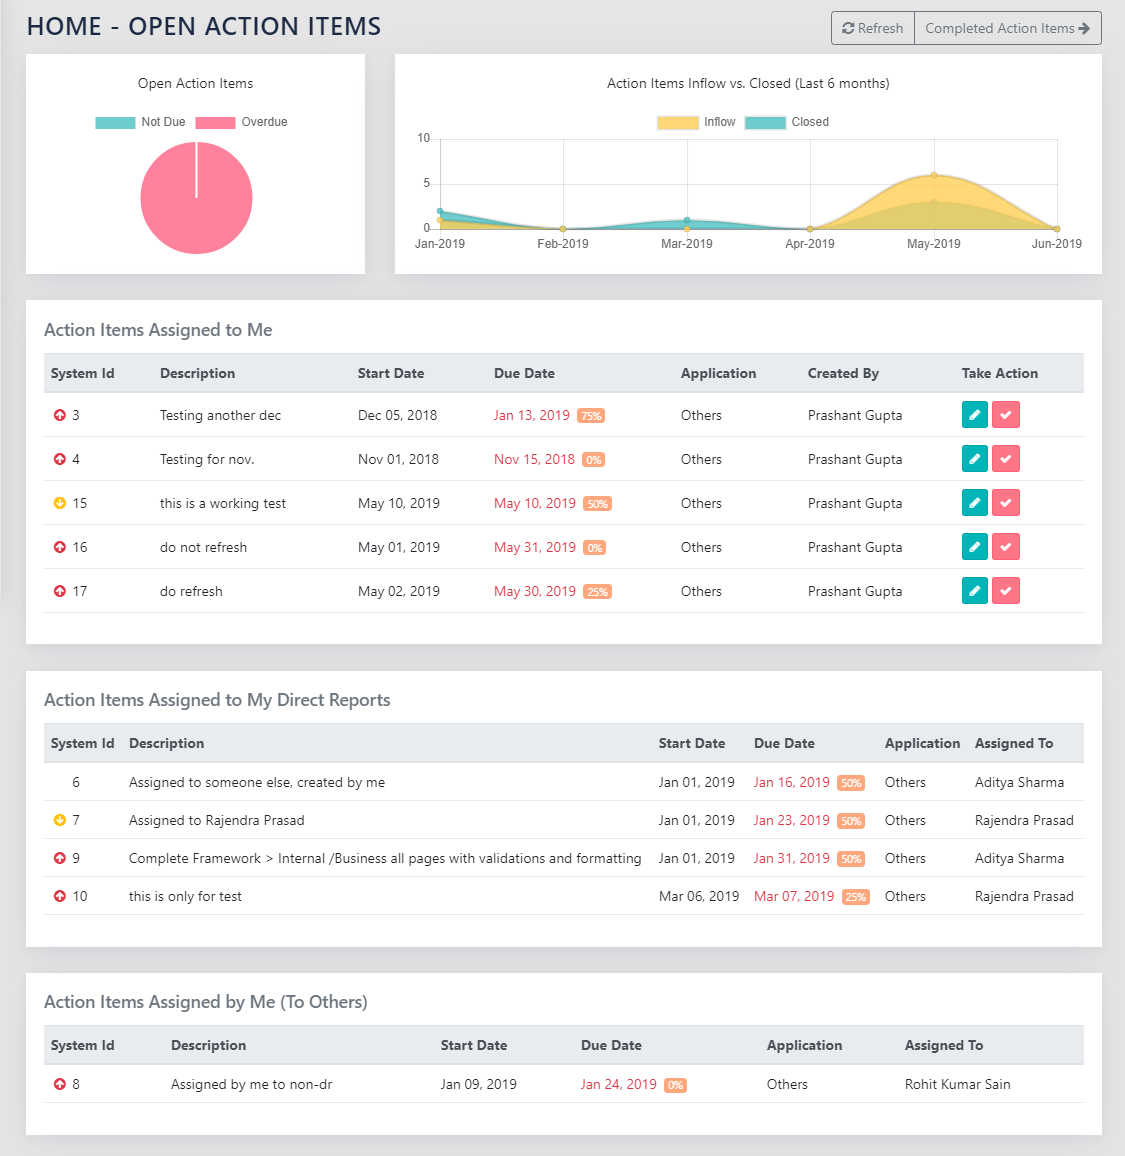The height and width of the screenshot is (1156, 1125).
Task: Click the Refresh button
Action: point(872,28)
